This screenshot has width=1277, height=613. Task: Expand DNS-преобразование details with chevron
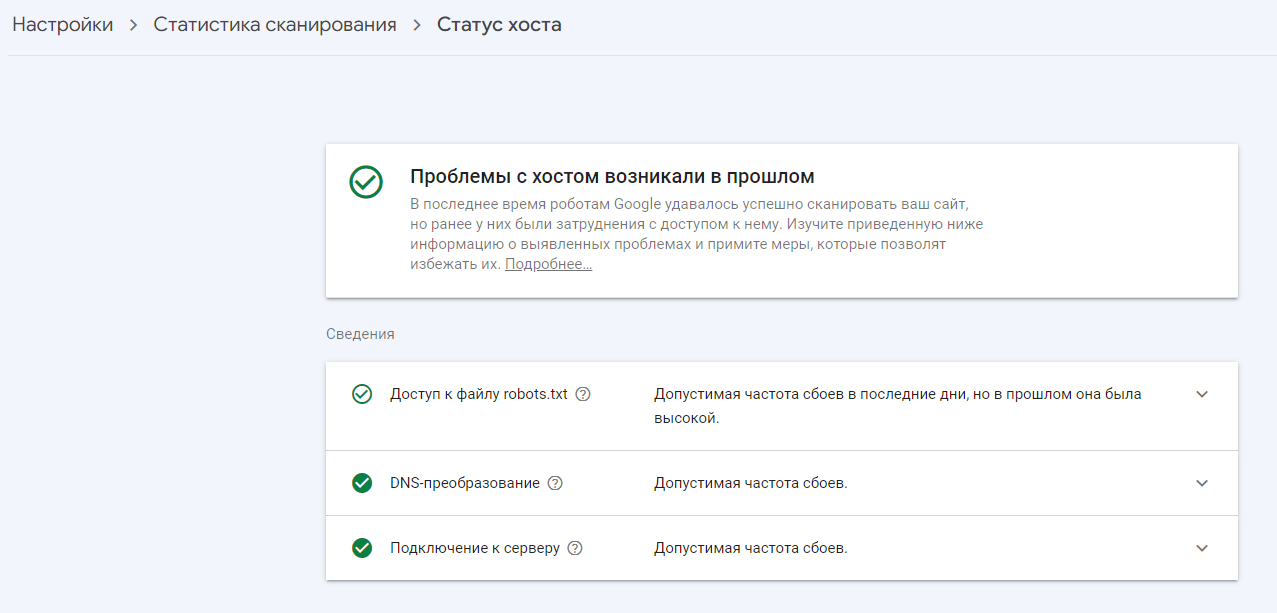coord(1202,483)
